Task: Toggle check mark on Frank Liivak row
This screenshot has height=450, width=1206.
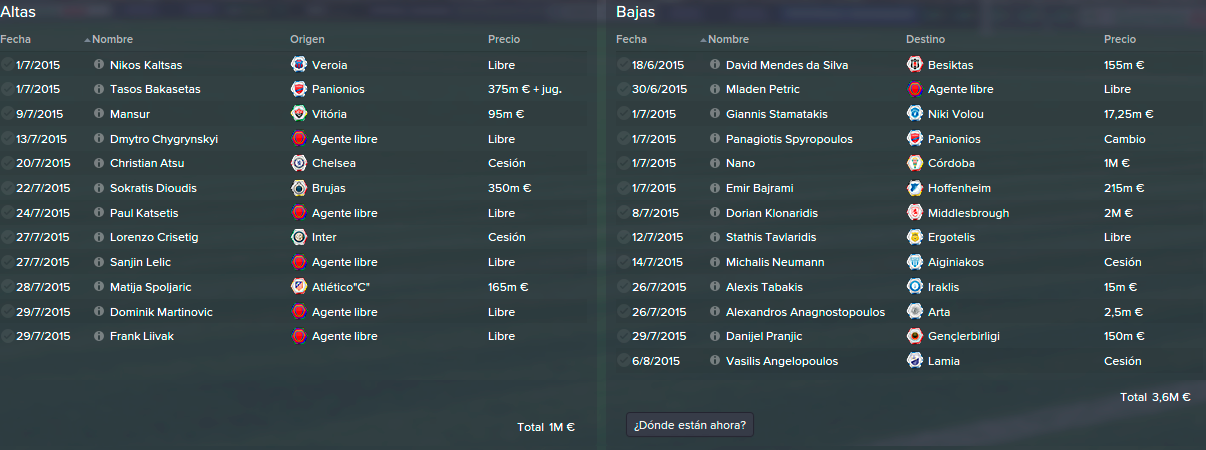Action: [8, 336]
